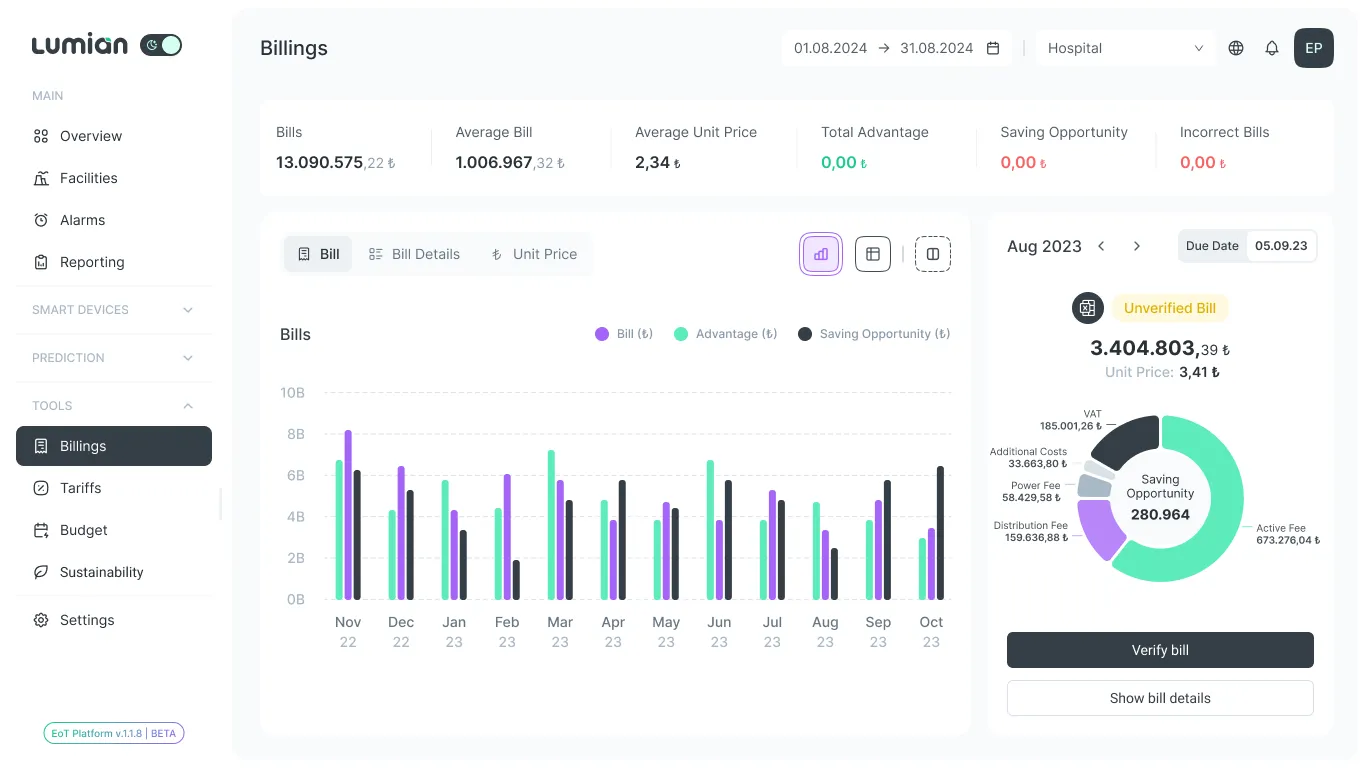Click the globe language icon
Image resolution: width=1366 pixels, height=768 pixels.
pyautogui.click(x=1236, y=48)
